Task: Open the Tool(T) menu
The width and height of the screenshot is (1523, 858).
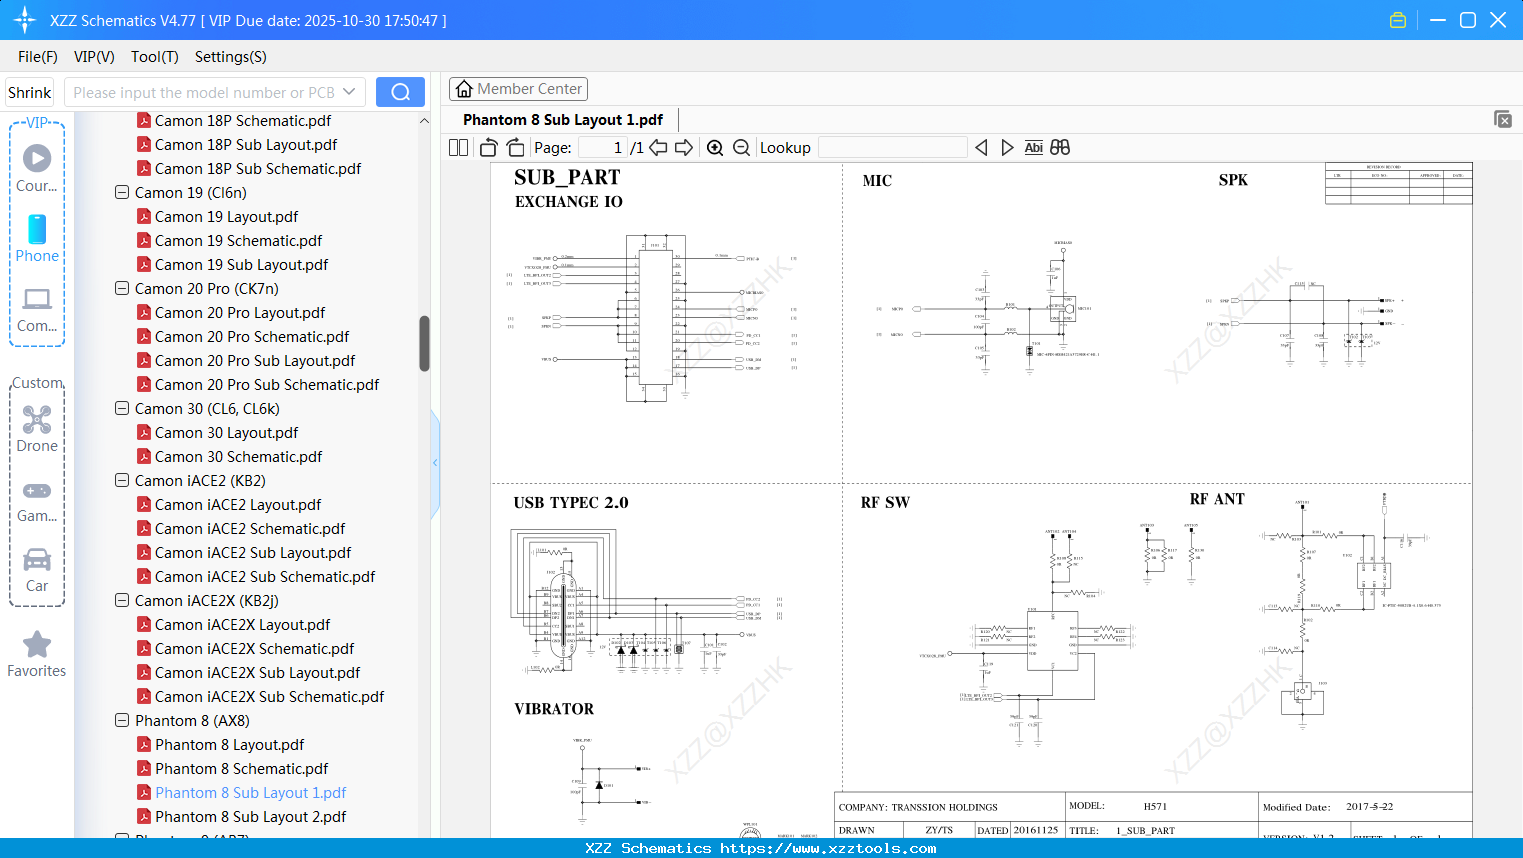Action: pos(154,57)
